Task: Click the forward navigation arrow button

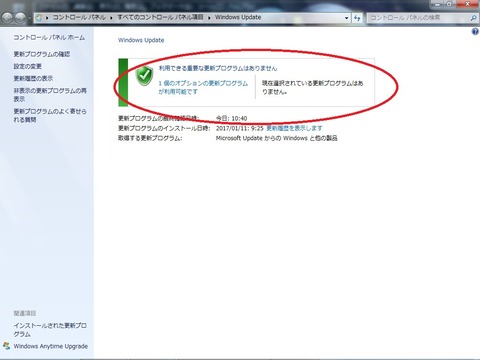Action: (x=21, y=18)
